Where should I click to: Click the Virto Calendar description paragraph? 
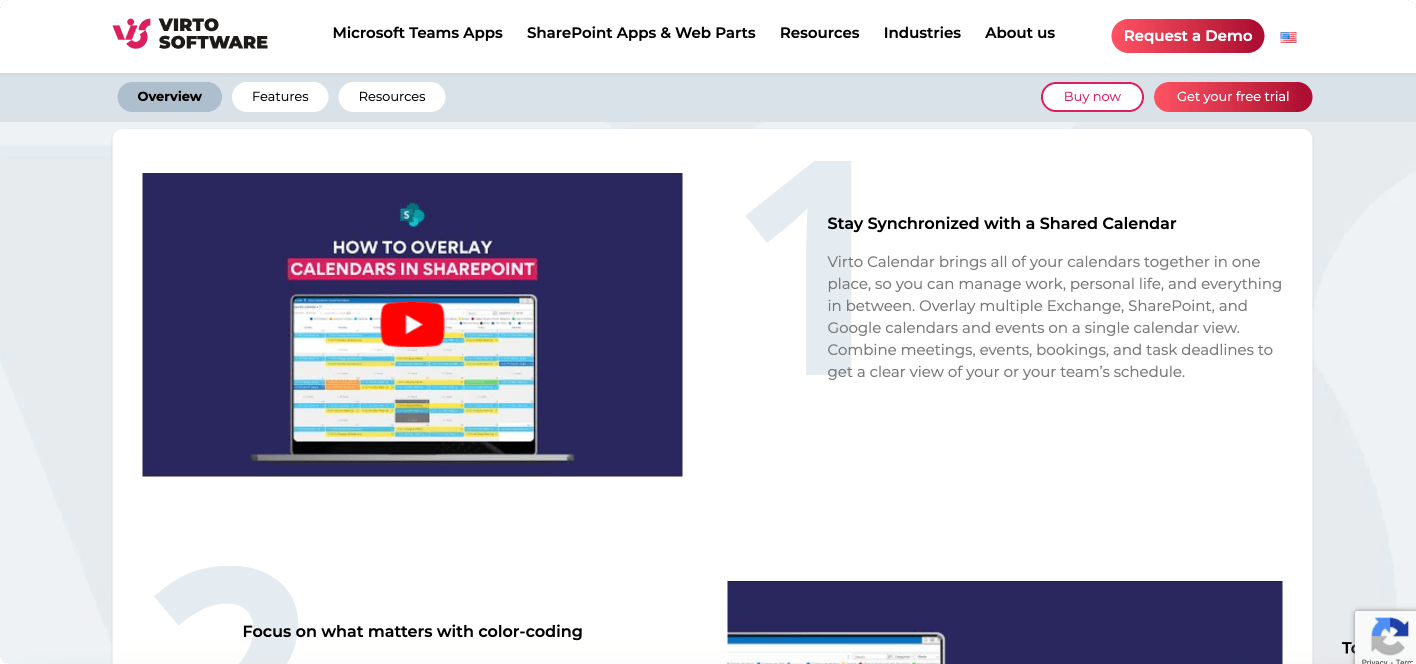(x=1055, y=317)
